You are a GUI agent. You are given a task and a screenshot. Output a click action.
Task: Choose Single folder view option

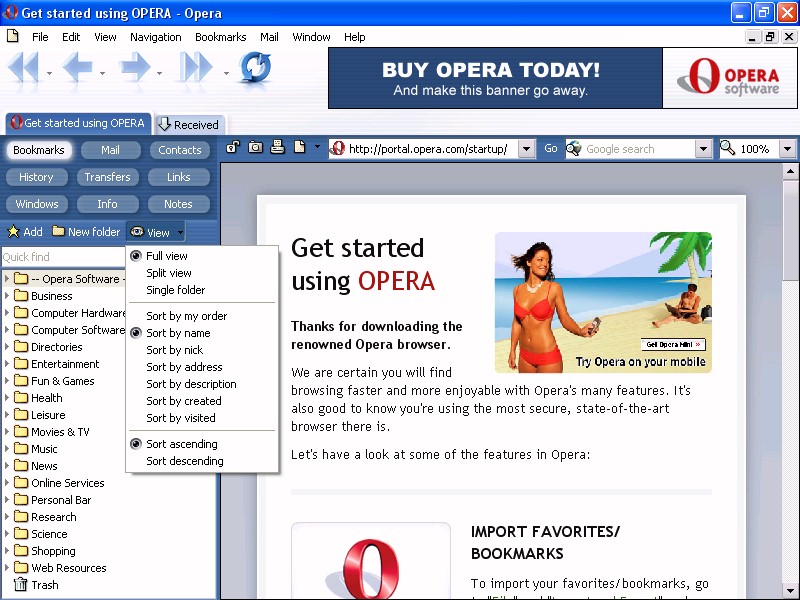pyautogui.click(x=203, y=290)
